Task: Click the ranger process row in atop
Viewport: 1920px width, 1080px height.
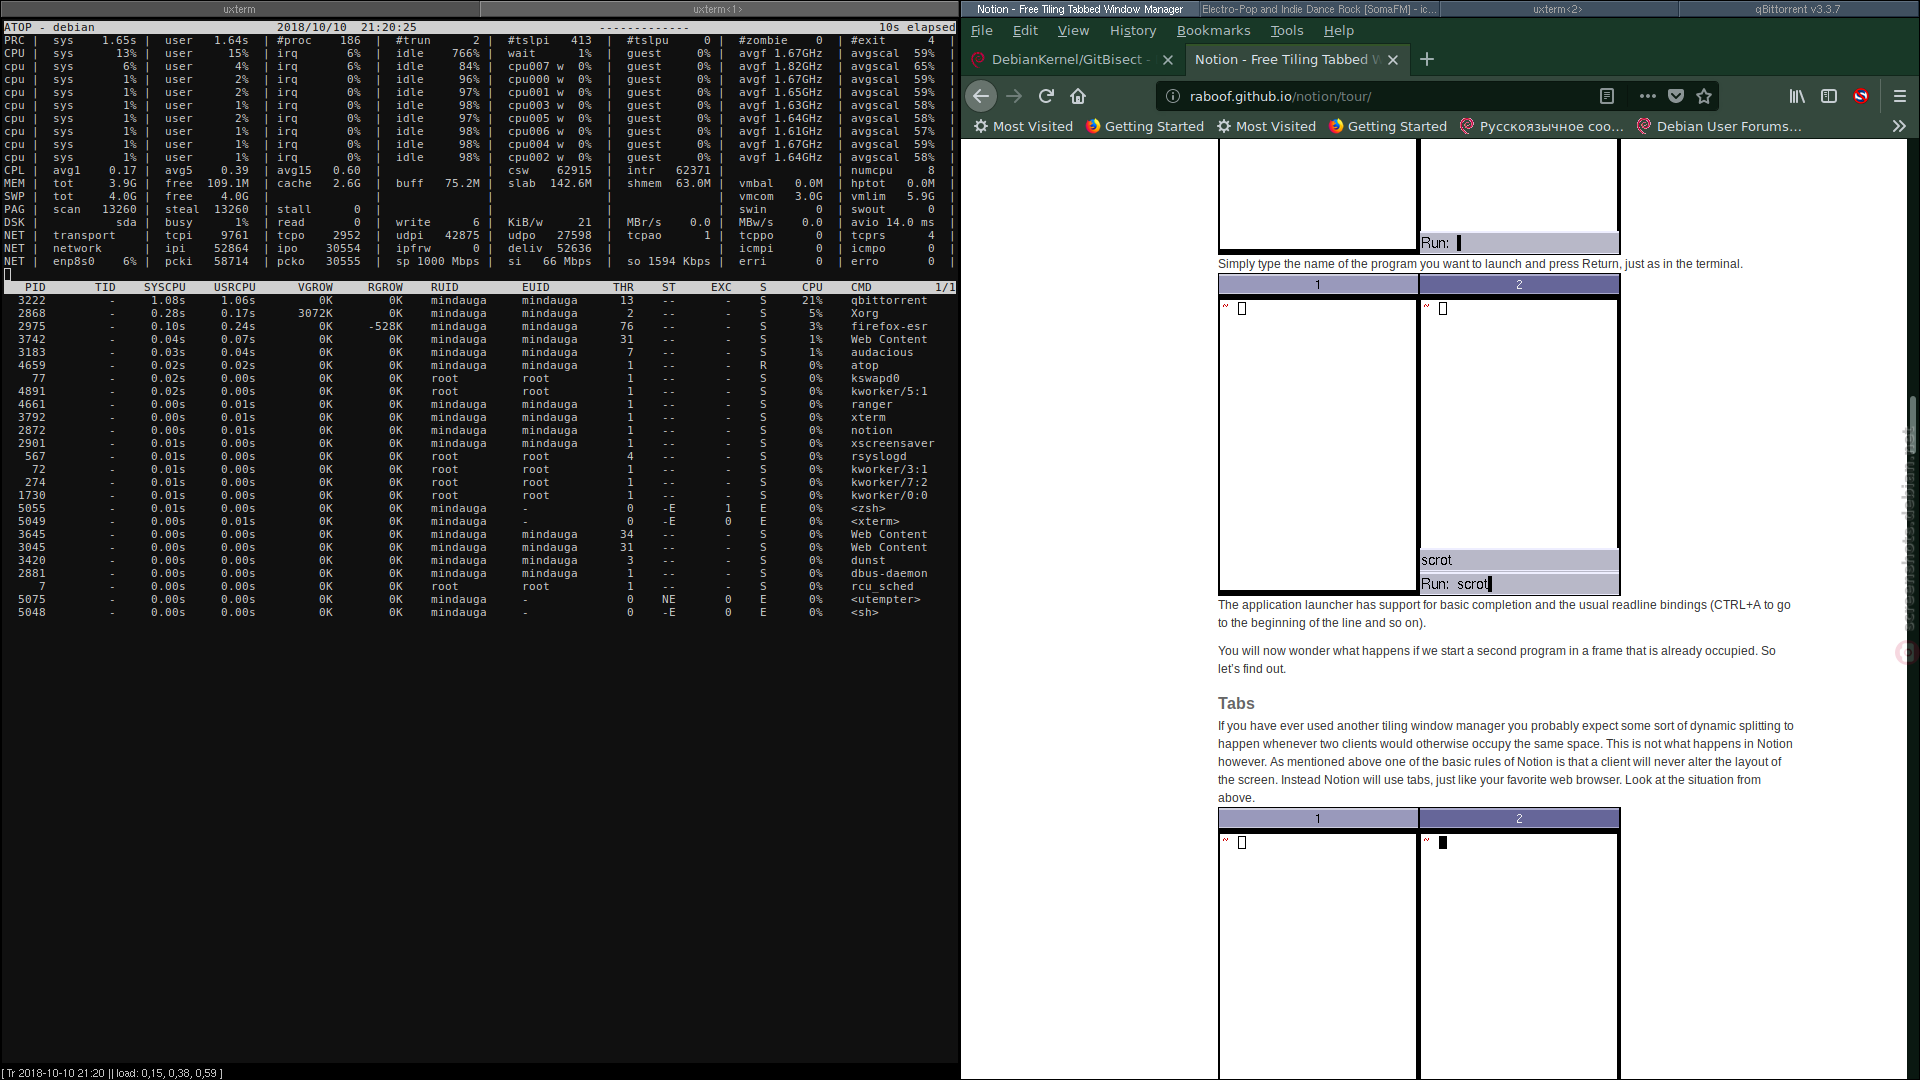Action: click(478, 405)
